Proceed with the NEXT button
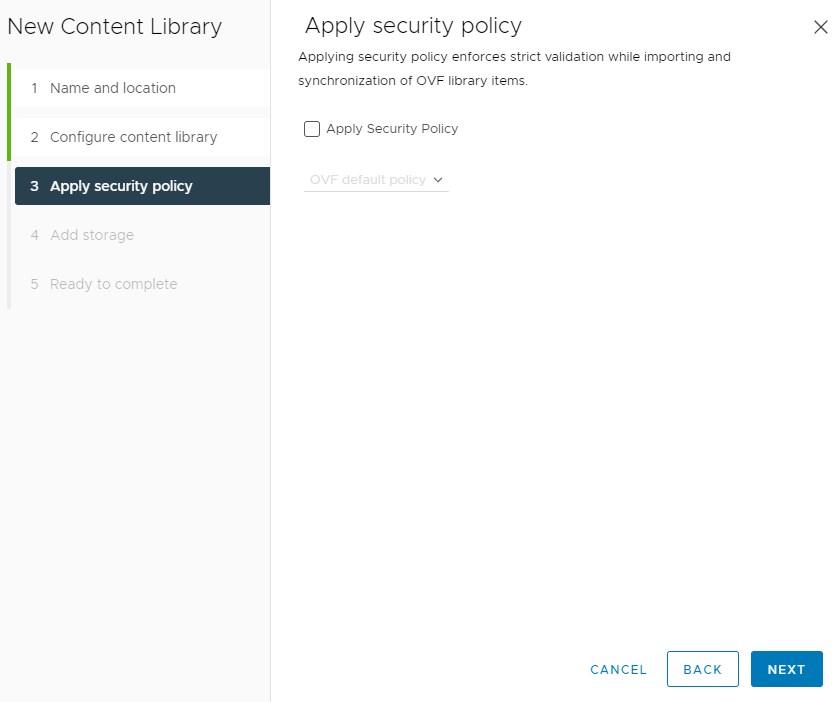 (x=787, y=669)
